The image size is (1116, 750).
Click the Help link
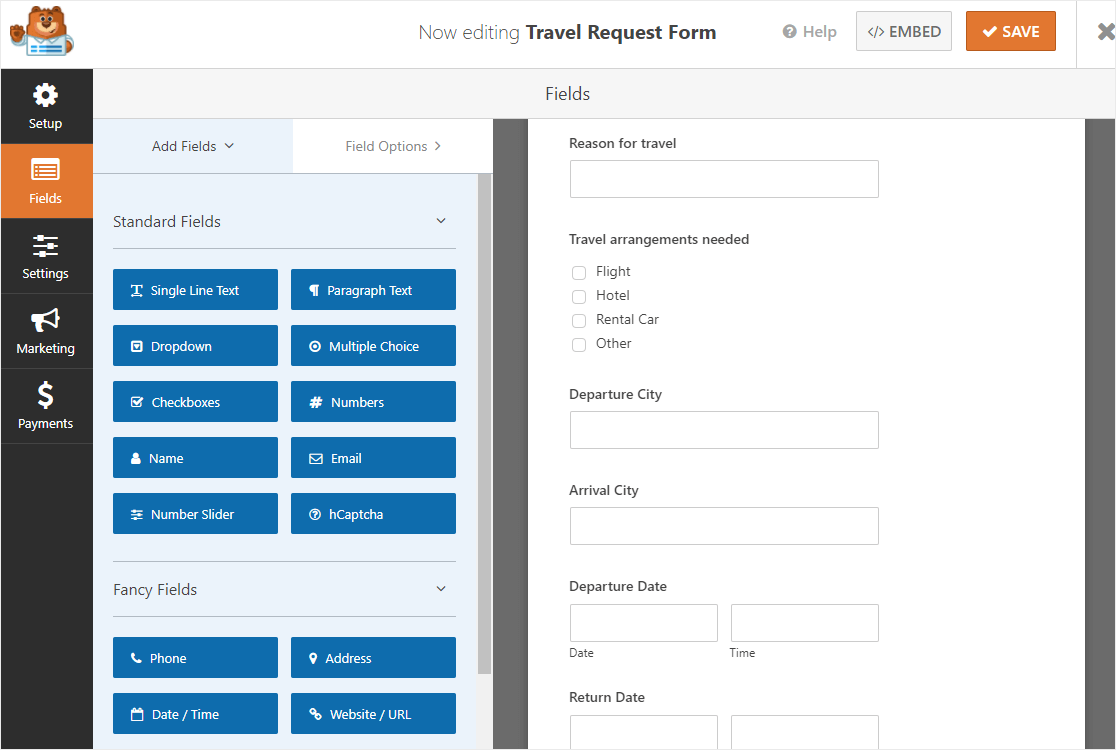pyautogui.click(x=809, y=31)
